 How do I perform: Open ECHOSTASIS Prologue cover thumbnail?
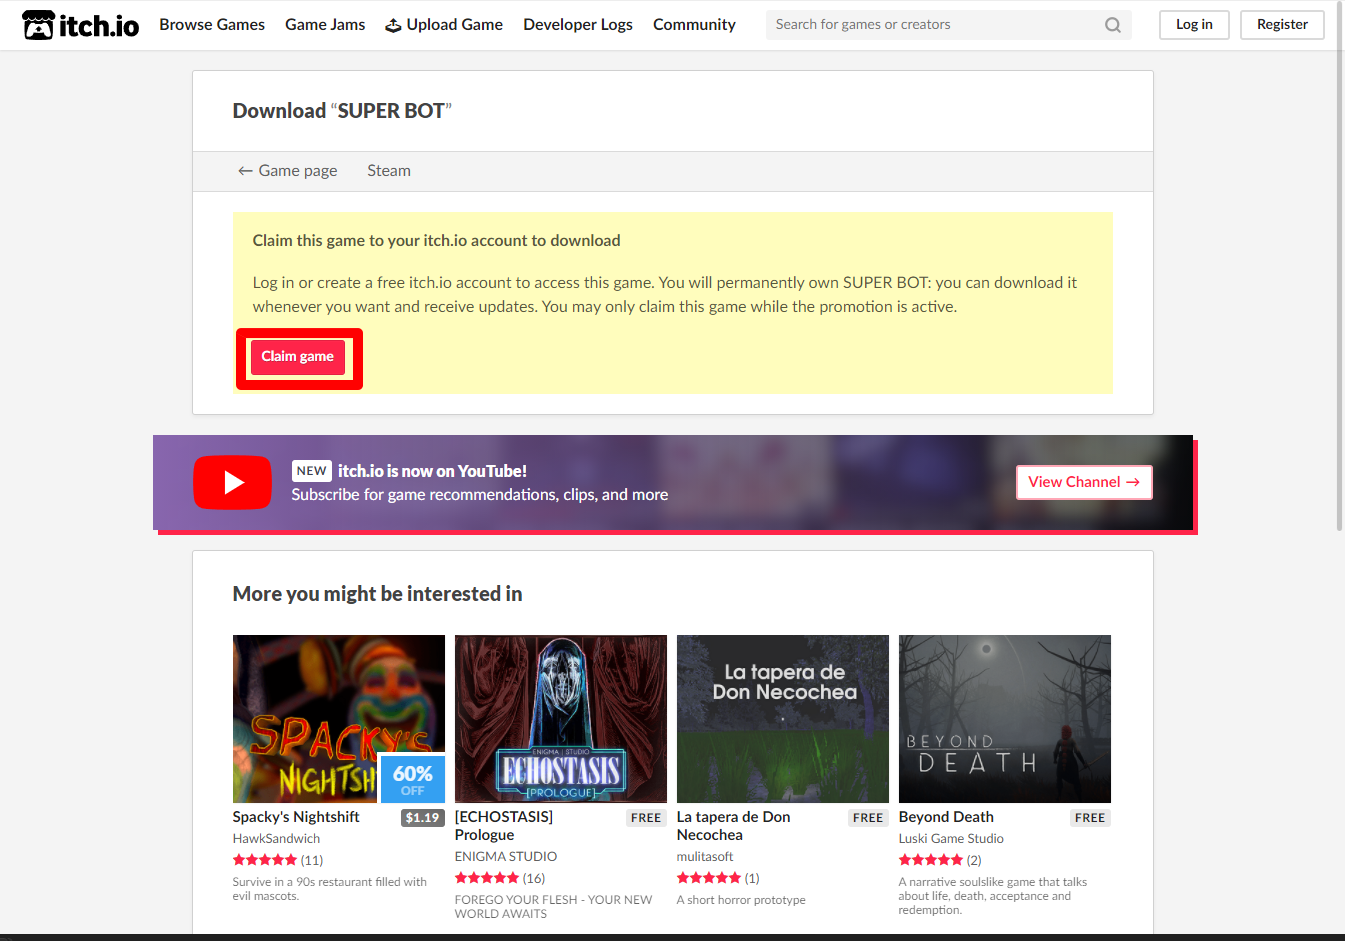(x=561, y=719)
